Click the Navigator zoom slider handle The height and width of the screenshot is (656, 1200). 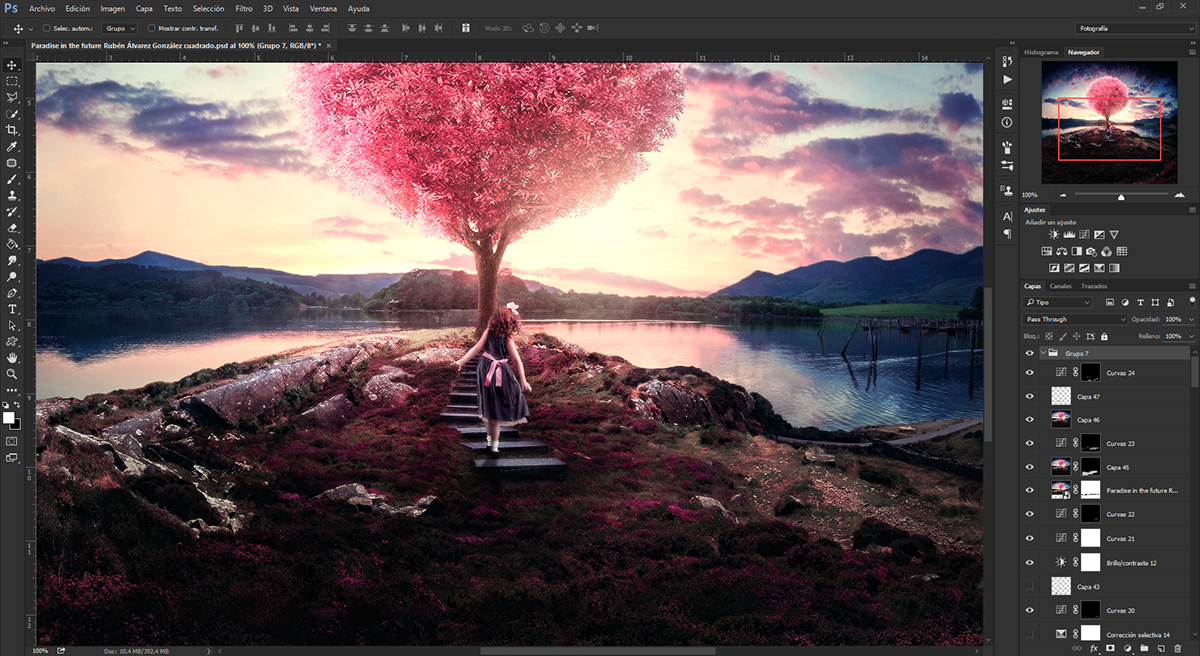(x=1121, y=196)
